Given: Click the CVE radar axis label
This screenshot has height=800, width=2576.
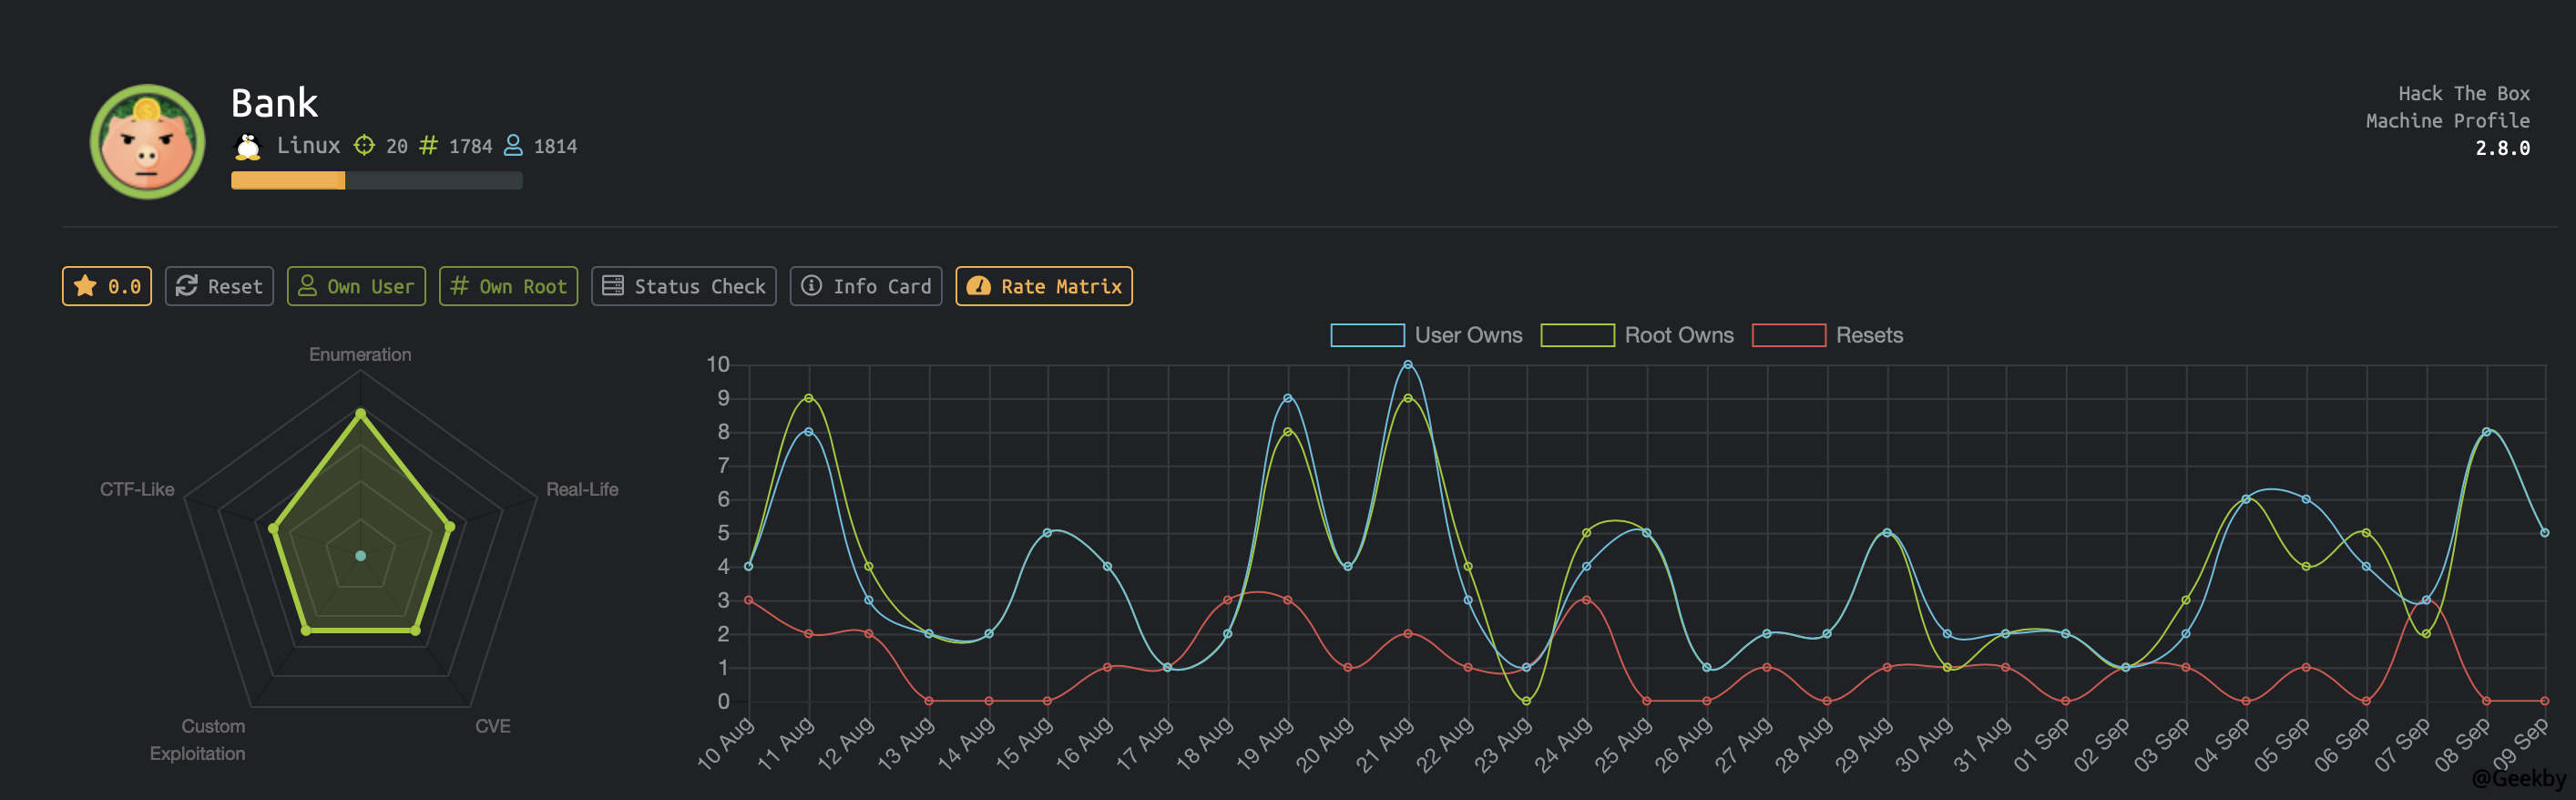Looking at the screenshot, I should 493,726.
